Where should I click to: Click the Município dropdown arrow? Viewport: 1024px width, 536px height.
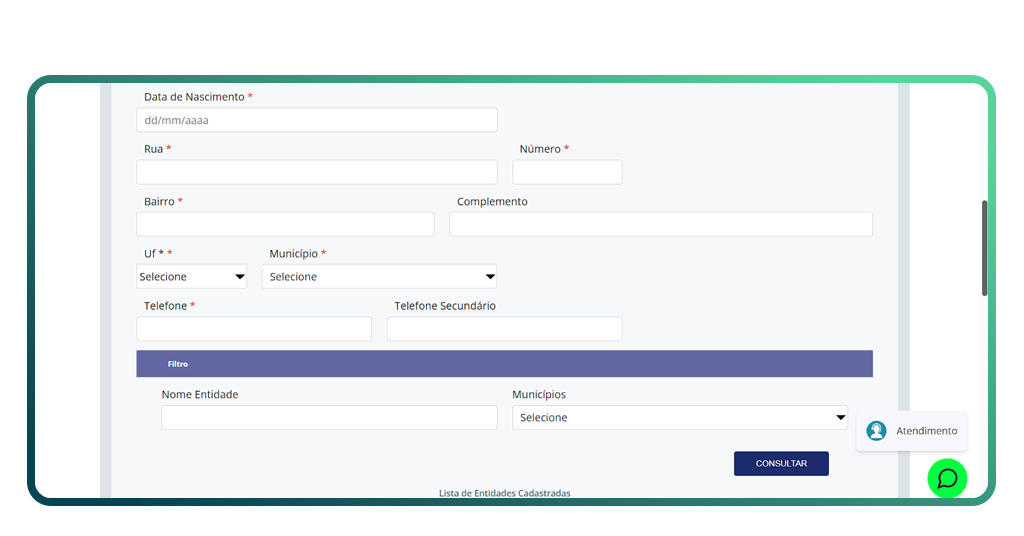point(490,277)
